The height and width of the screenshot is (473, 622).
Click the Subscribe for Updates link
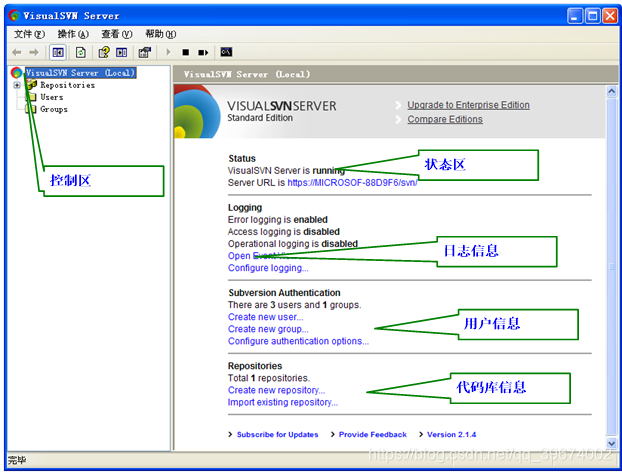(x=277, y=435)
